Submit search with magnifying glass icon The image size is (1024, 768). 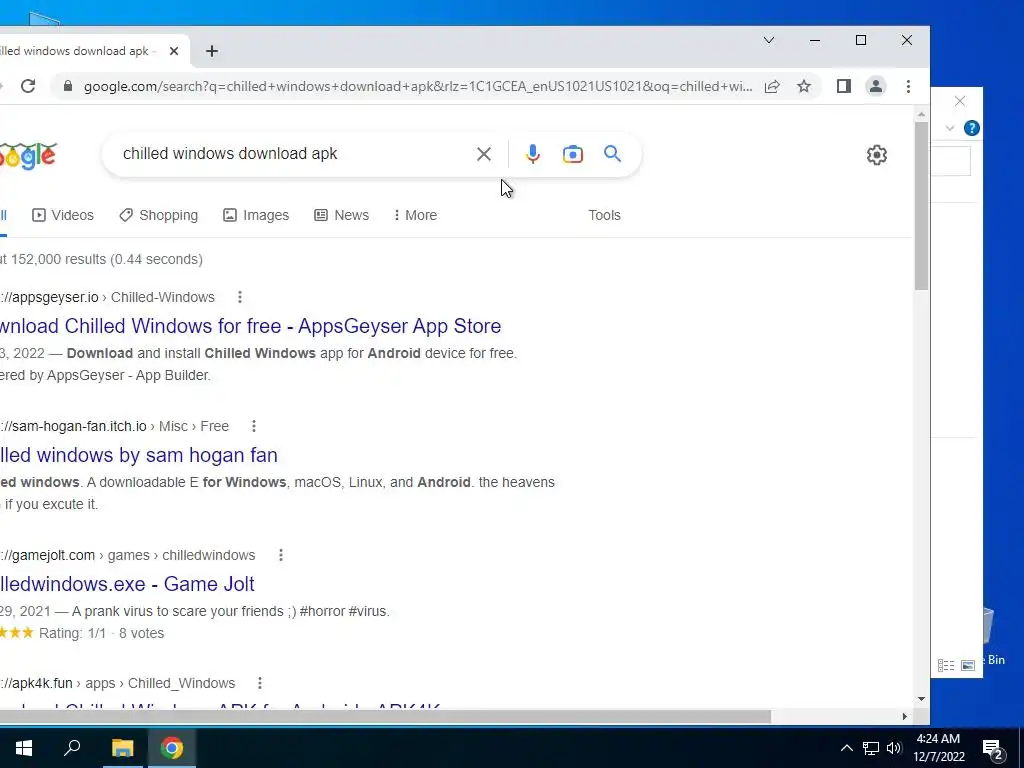[x=612, y=154]
